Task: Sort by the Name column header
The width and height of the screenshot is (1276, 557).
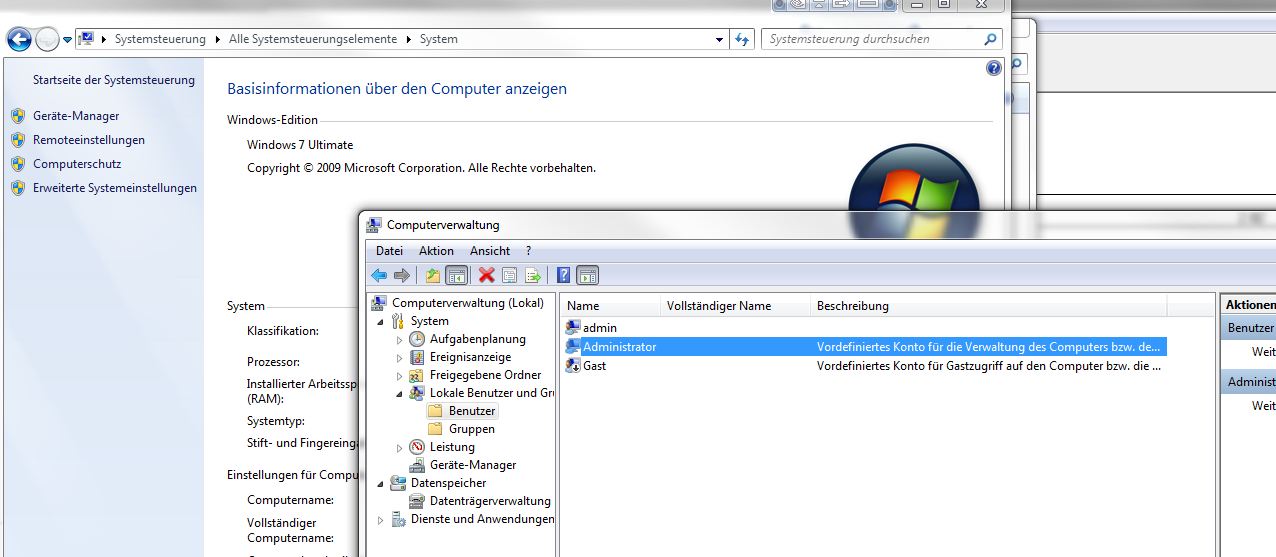Action: pyautogui.click(x=610, y=306)
